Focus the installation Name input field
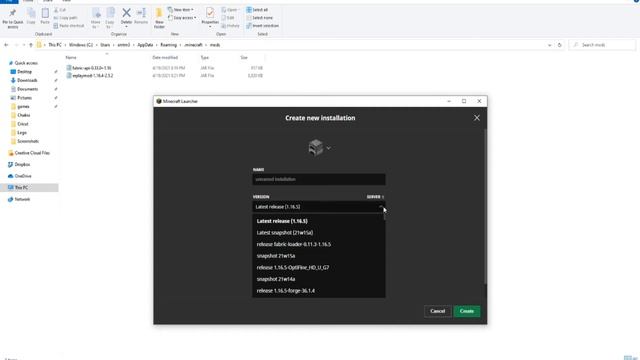Viewport: 640px width, 360px height. (x=318, y=179)
